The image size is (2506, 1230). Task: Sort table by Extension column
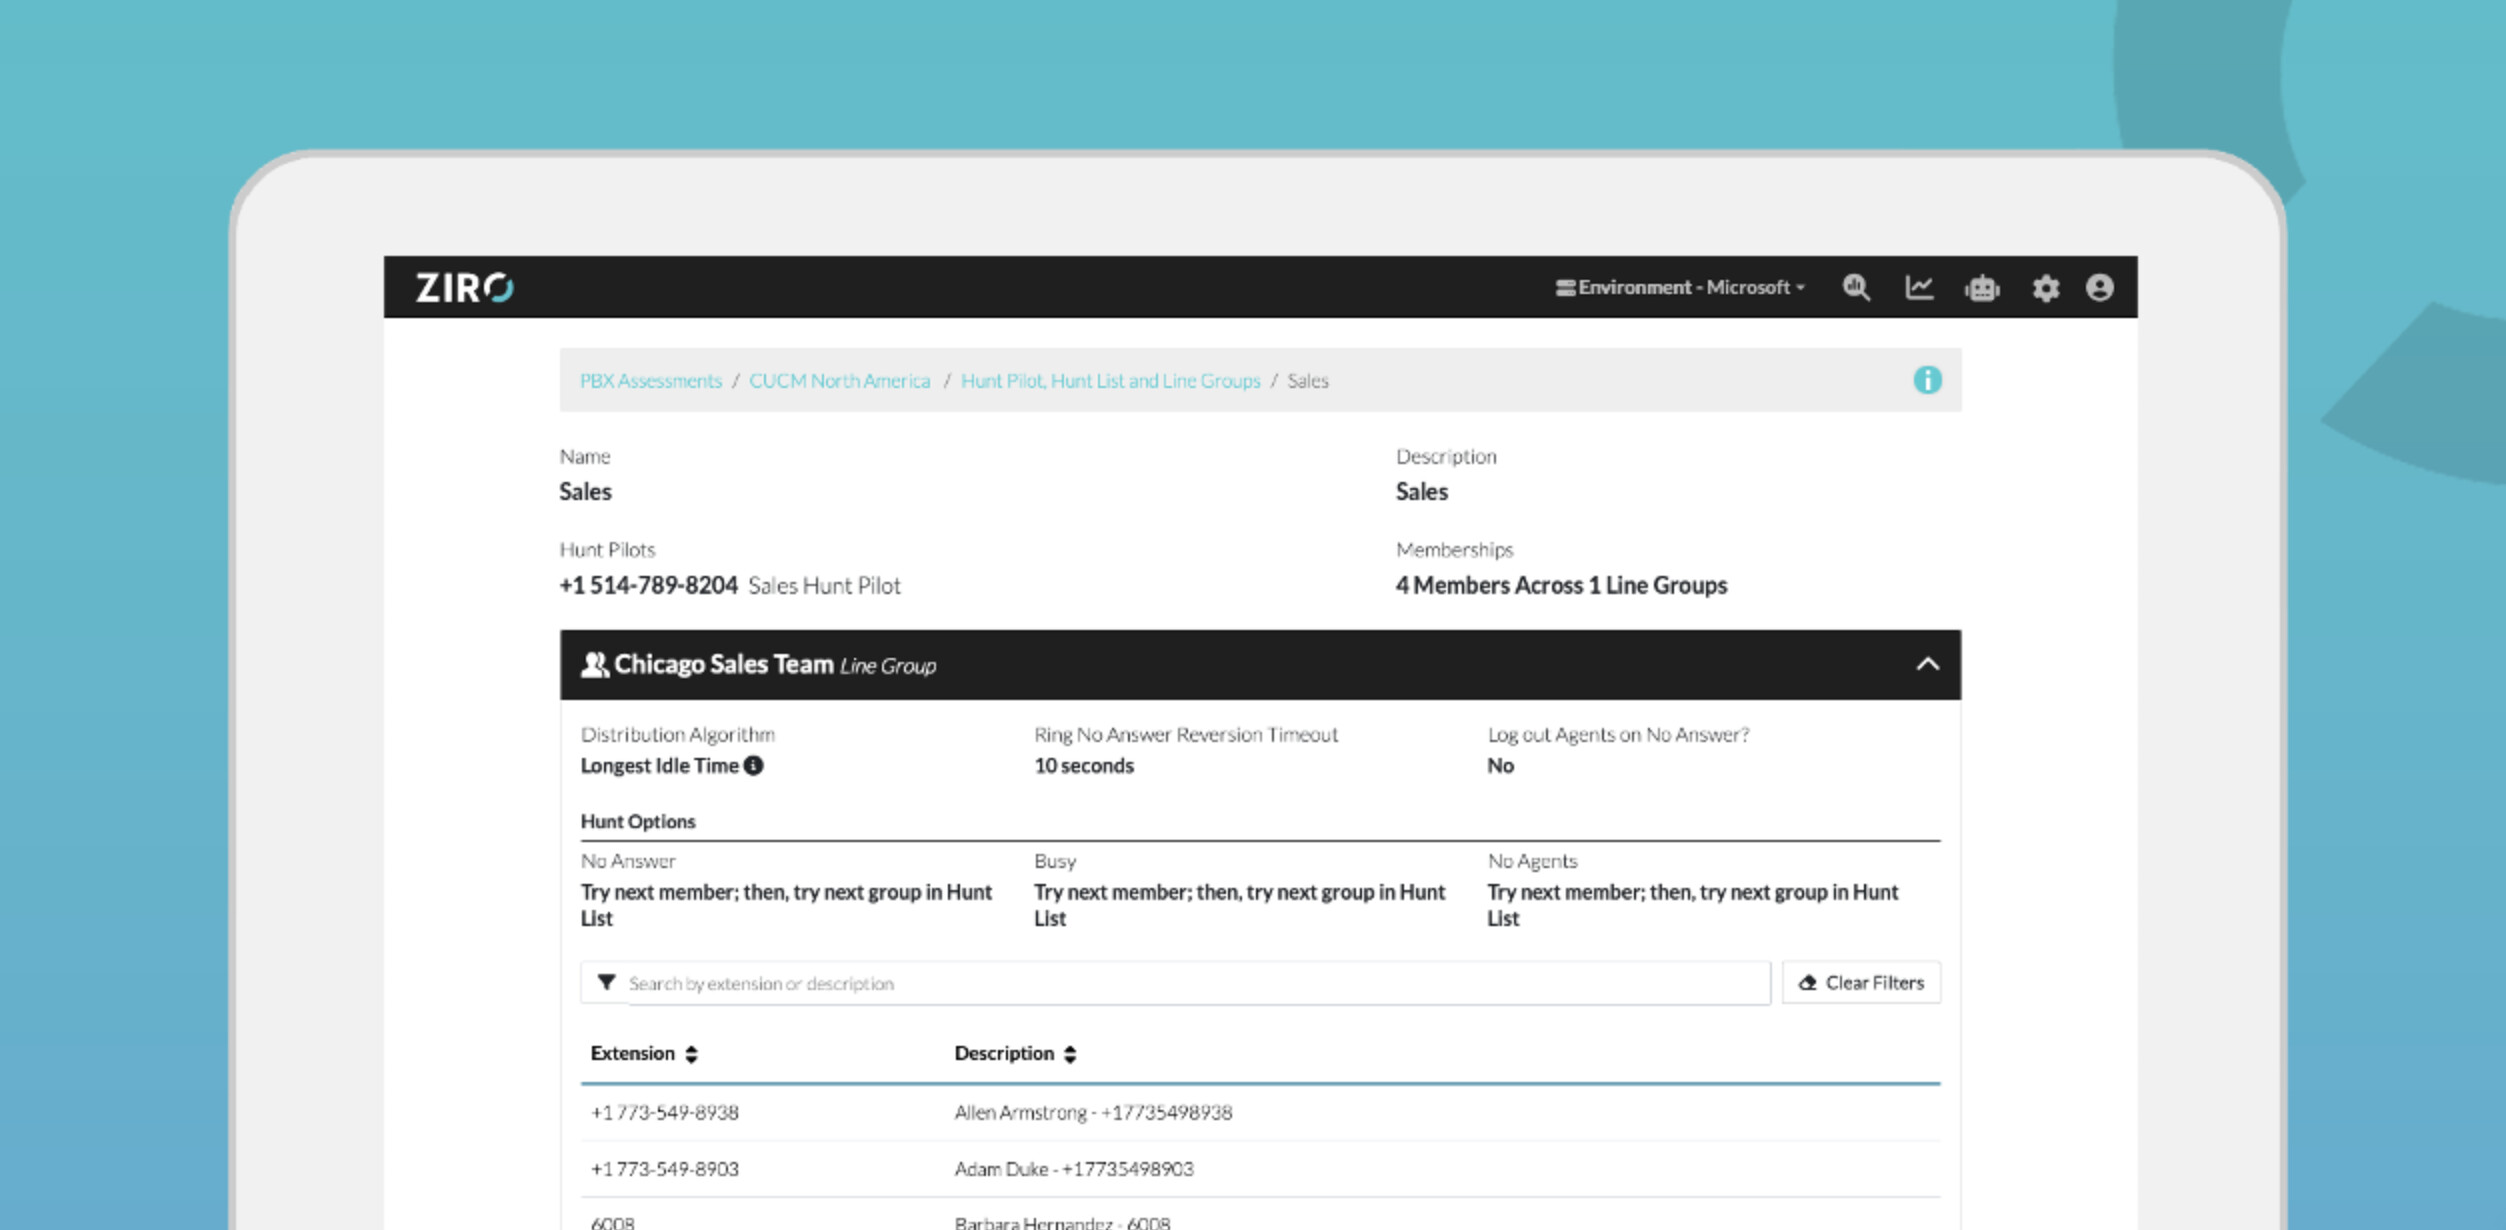point(643,1053)
